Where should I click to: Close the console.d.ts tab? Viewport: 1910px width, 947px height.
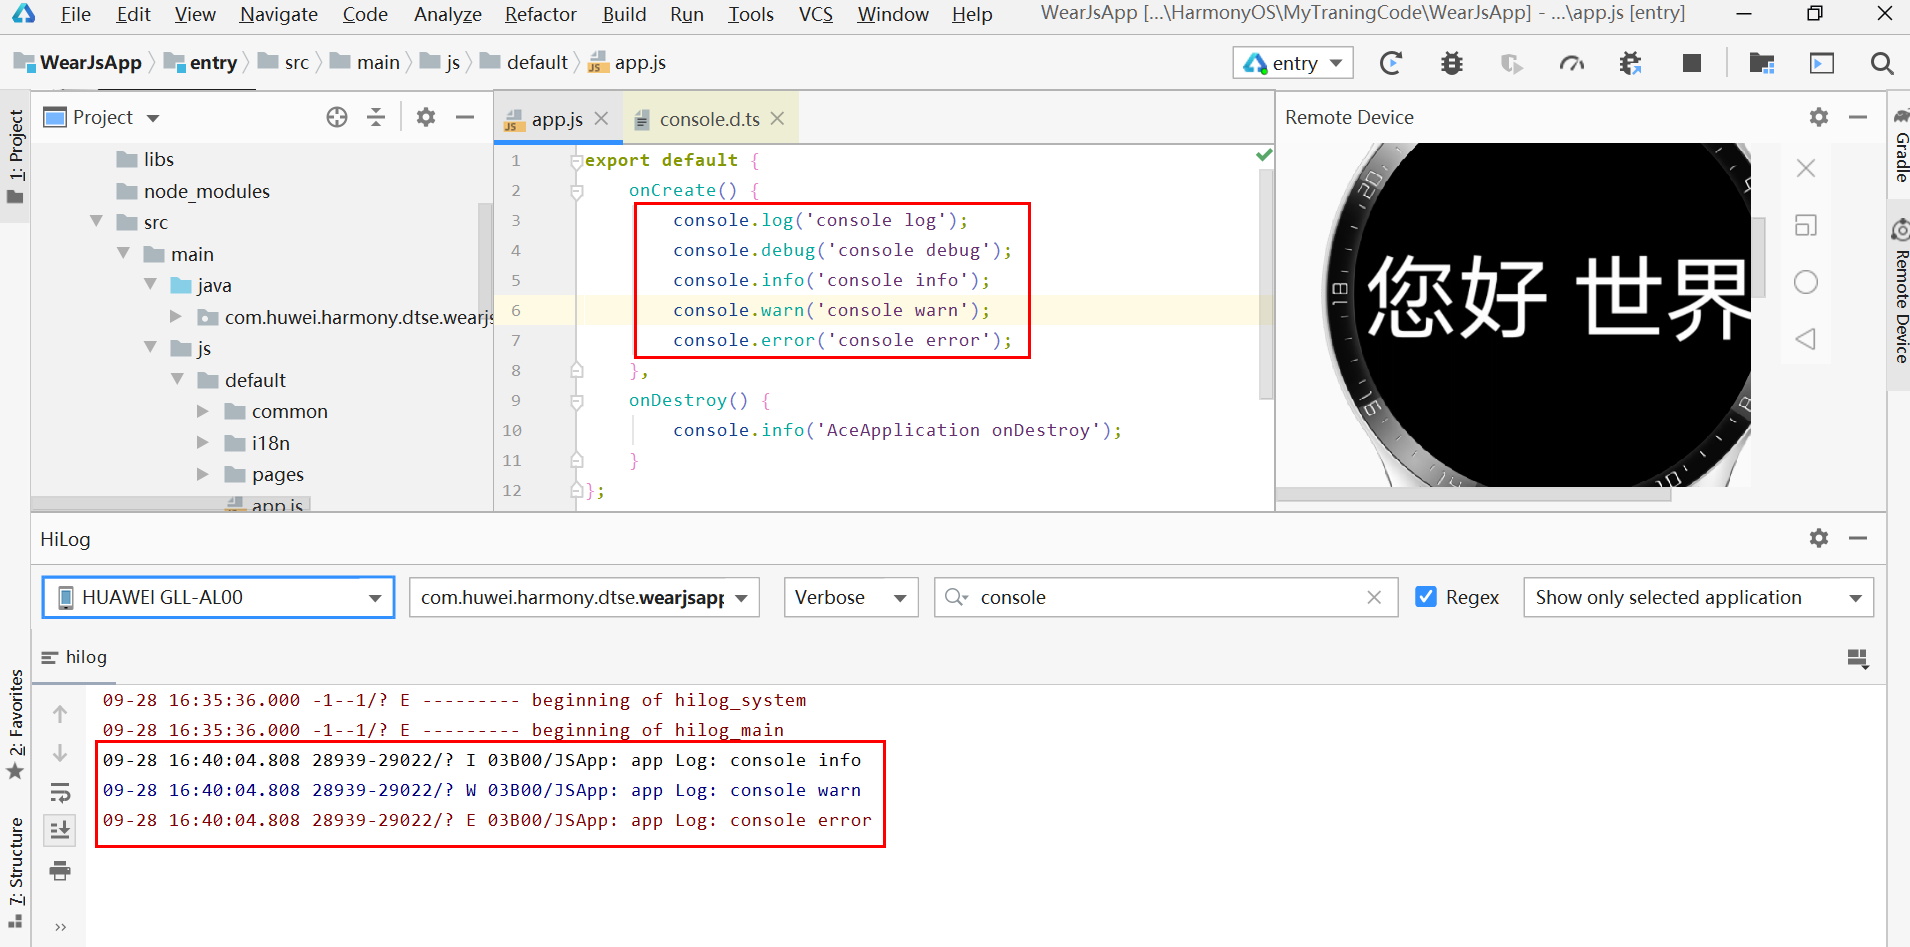point(777,118)
